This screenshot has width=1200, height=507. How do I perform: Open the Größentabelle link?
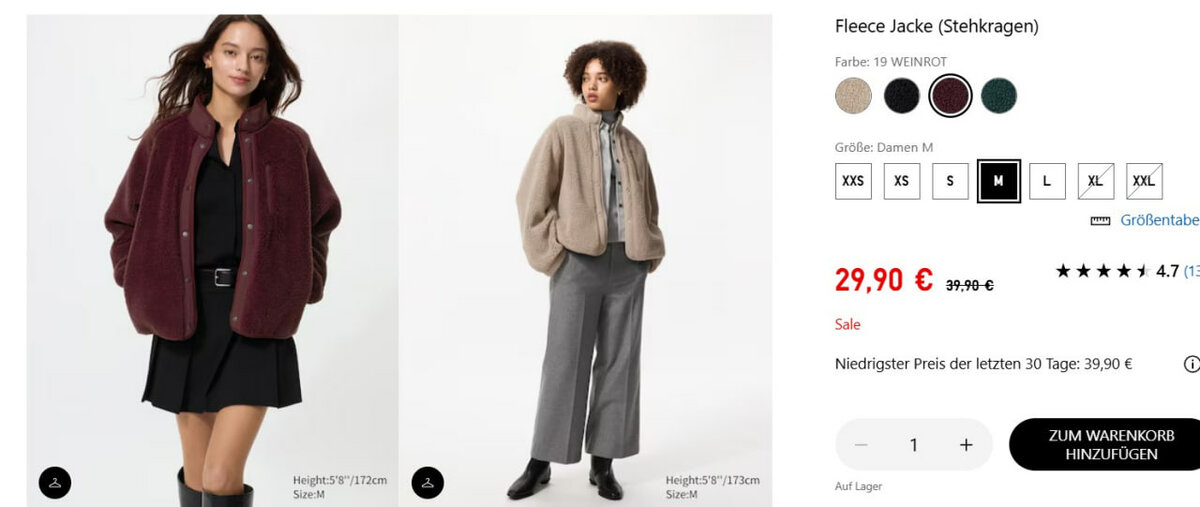[1159, 220]
